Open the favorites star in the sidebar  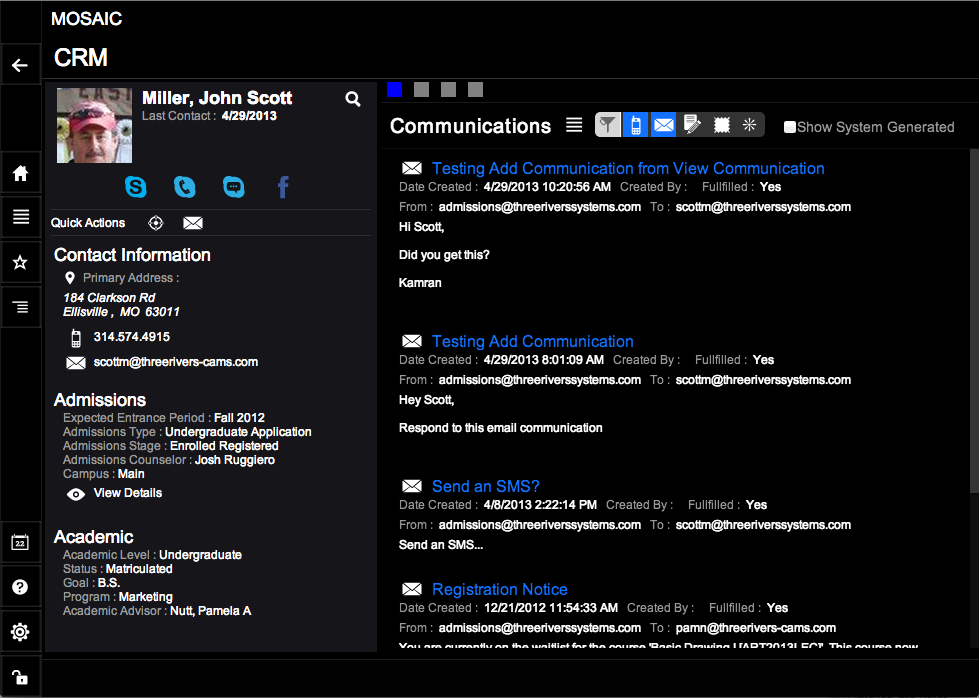20,262
